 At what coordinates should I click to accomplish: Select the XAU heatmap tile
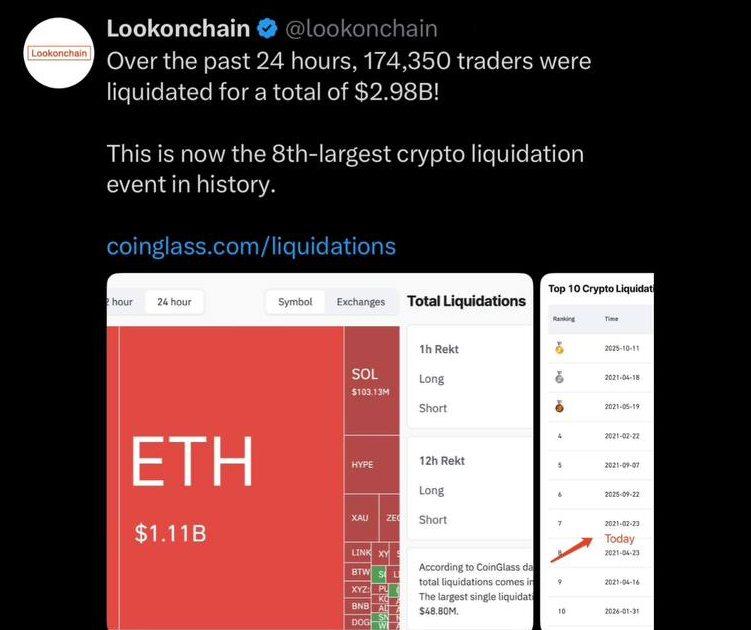[362, 518]
